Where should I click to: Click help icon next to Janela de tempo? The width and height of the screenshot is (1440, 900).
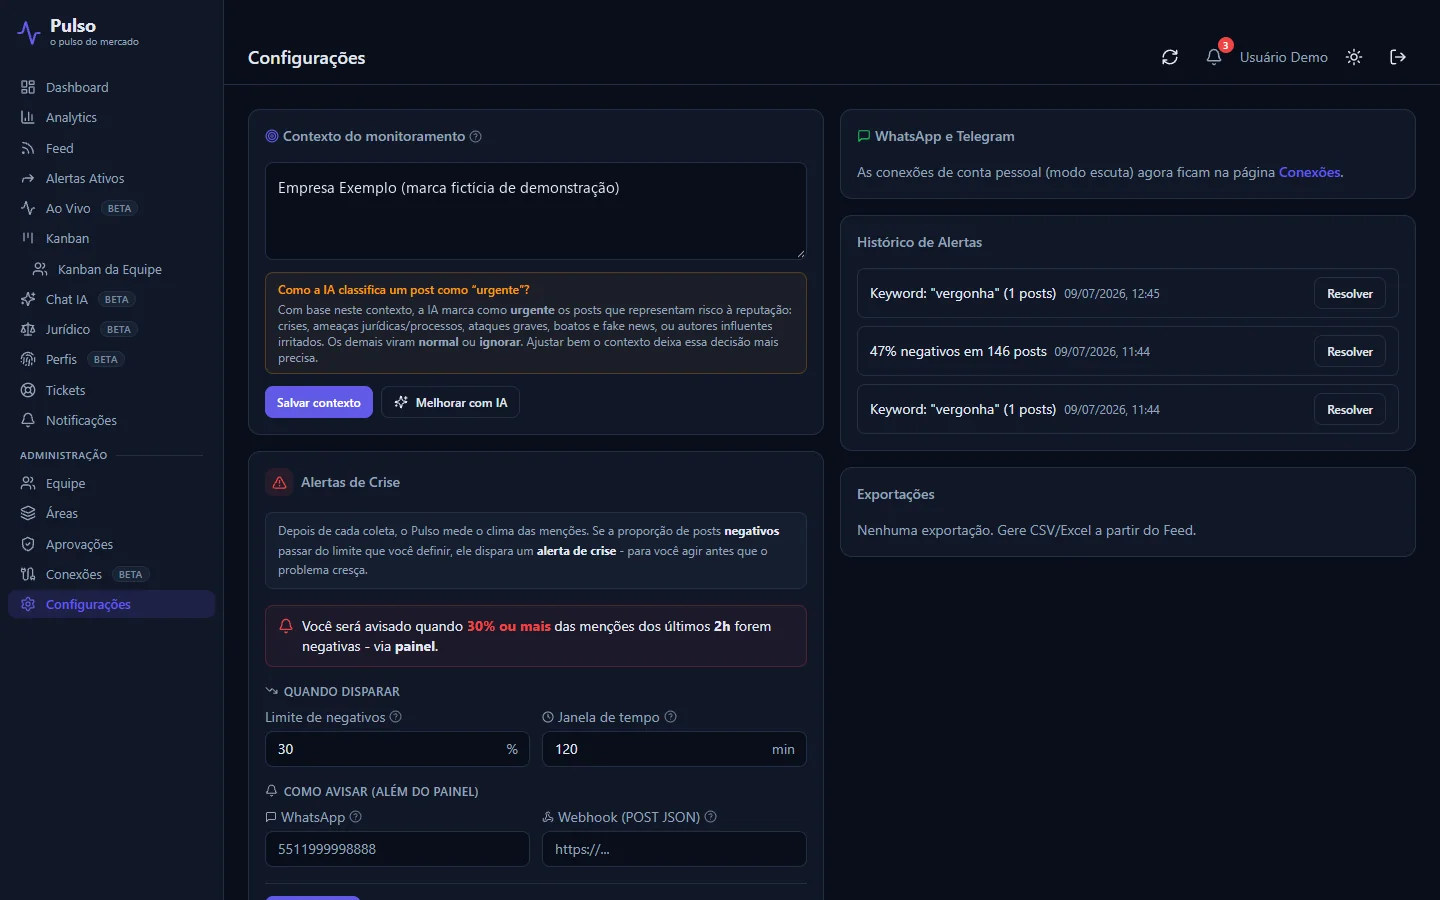click(x=671, y=717)
